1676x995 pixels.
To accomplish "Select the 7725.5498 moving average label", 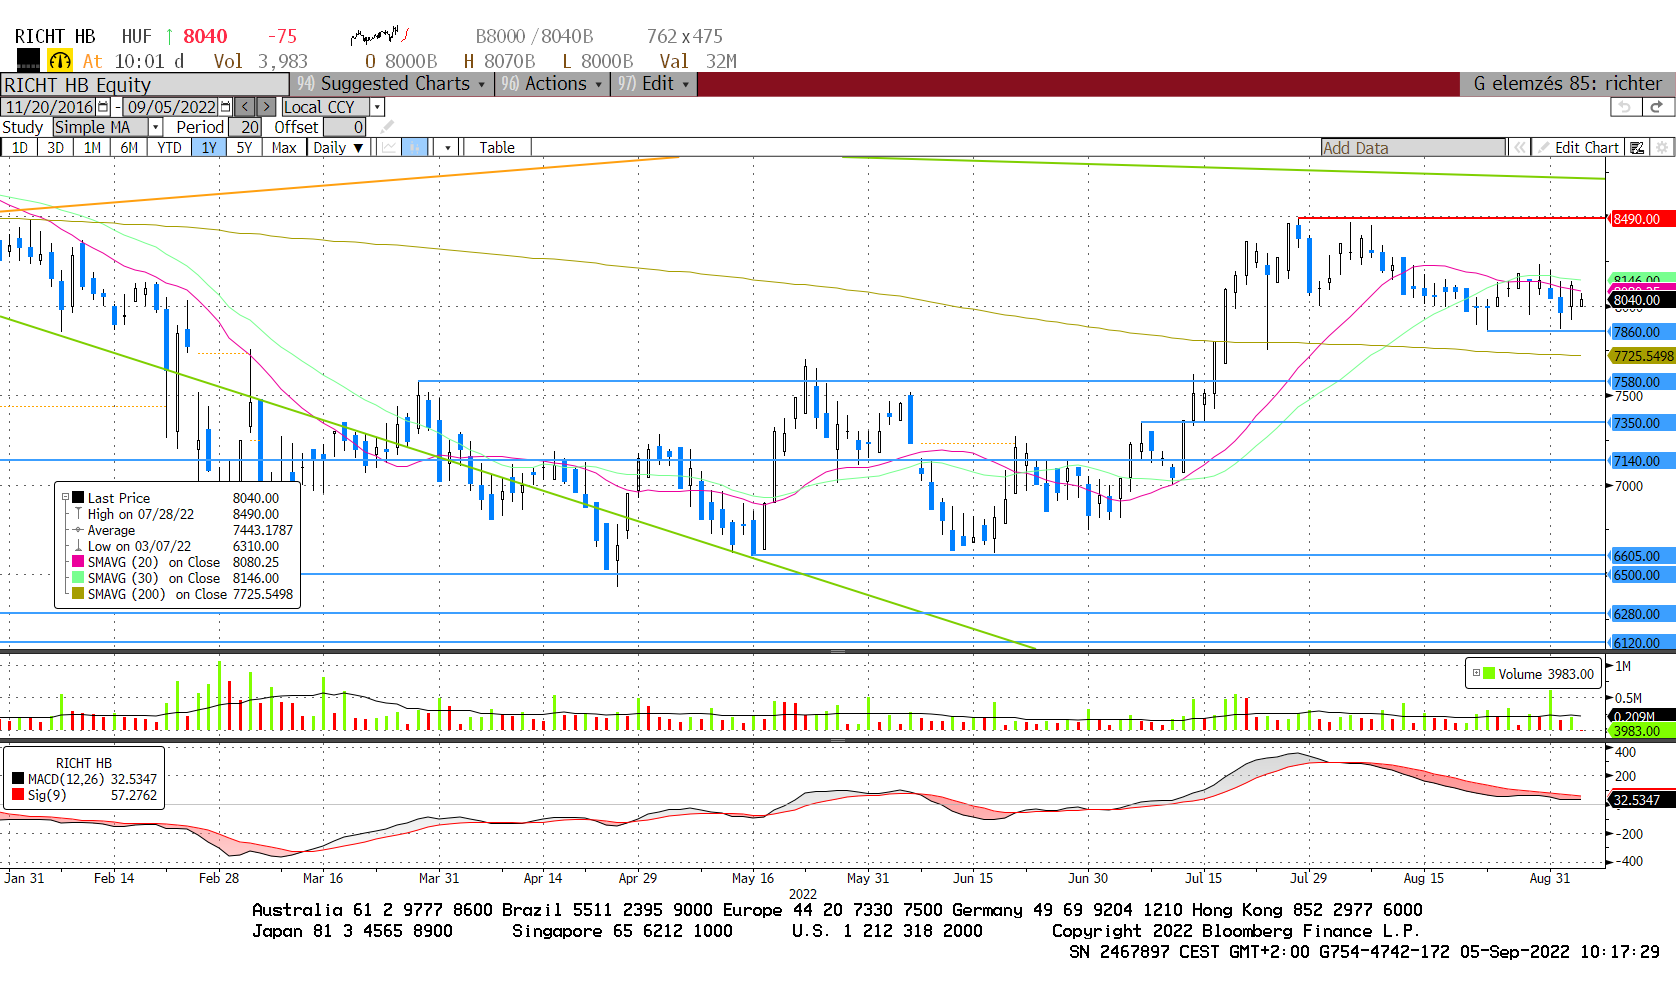I will pos(1641,356).
